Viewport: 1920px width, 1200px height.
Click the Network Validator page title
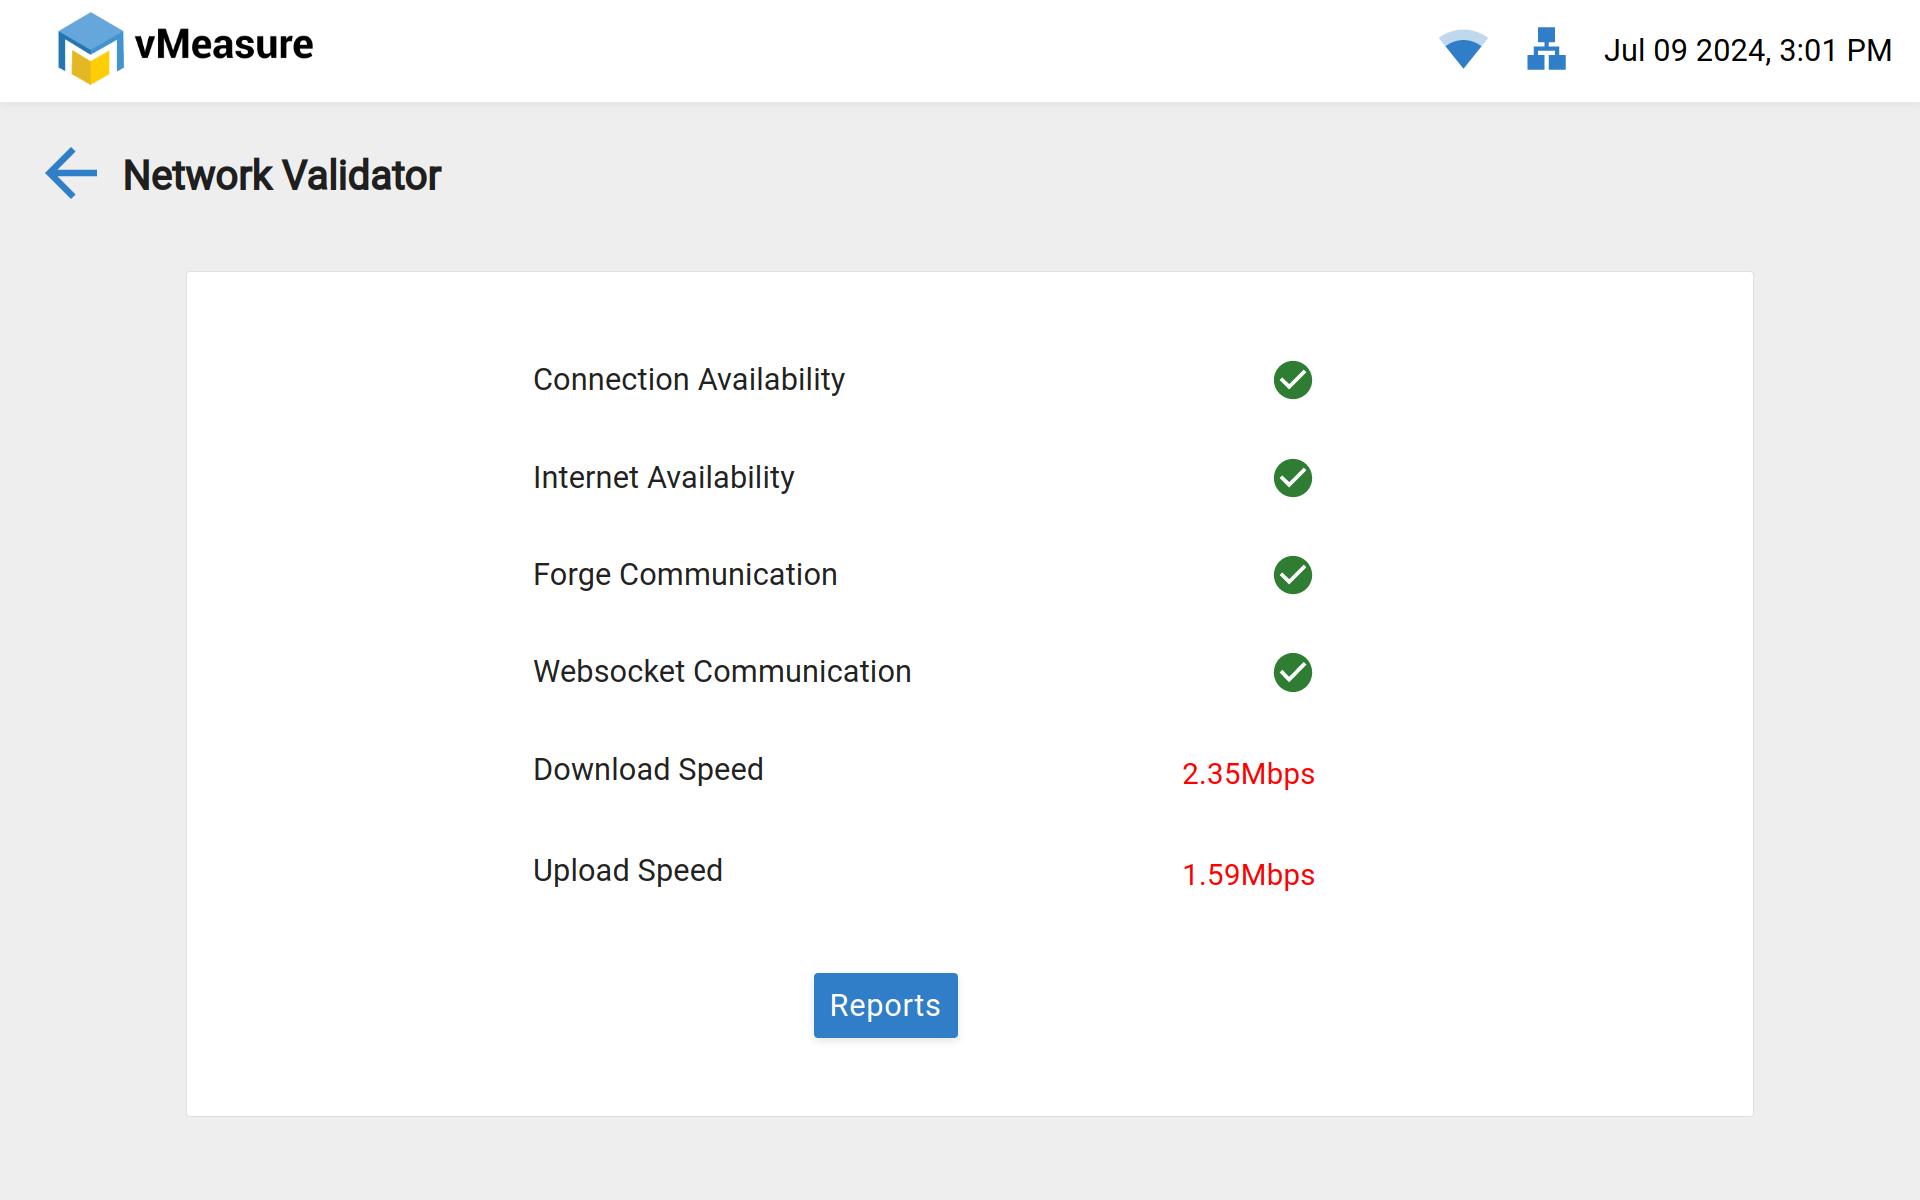pos(282,175)
